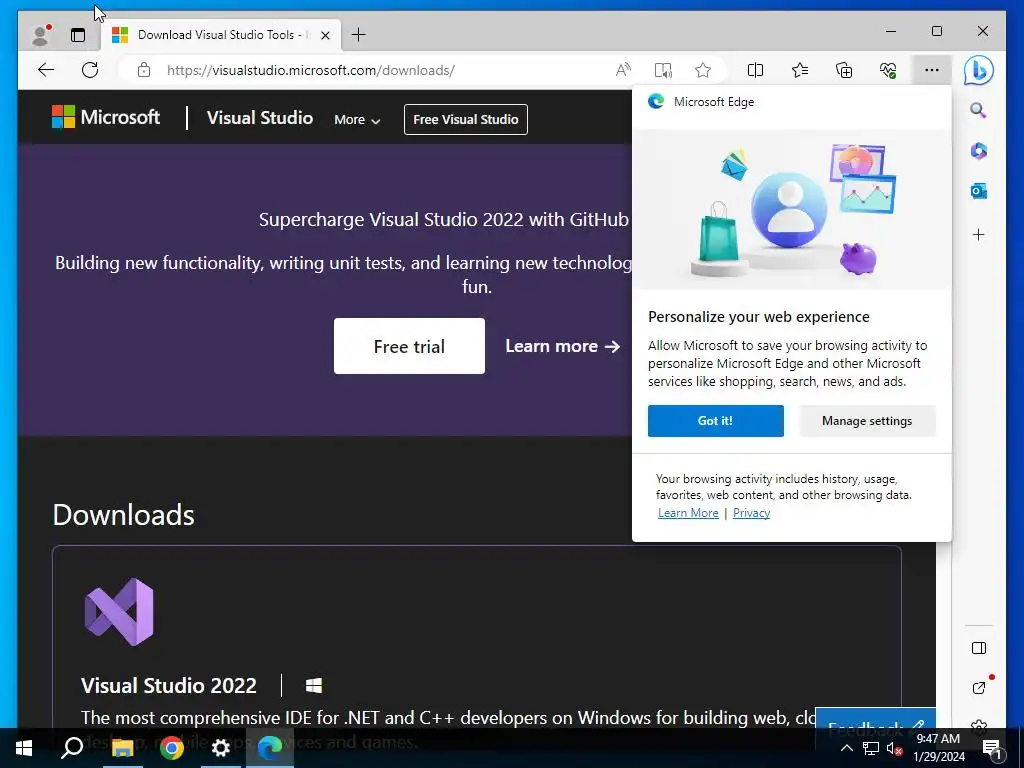This screenshot has height=768, width=1024.
Task: Click Manage settings in Edge popup
Action: point(867,421)
